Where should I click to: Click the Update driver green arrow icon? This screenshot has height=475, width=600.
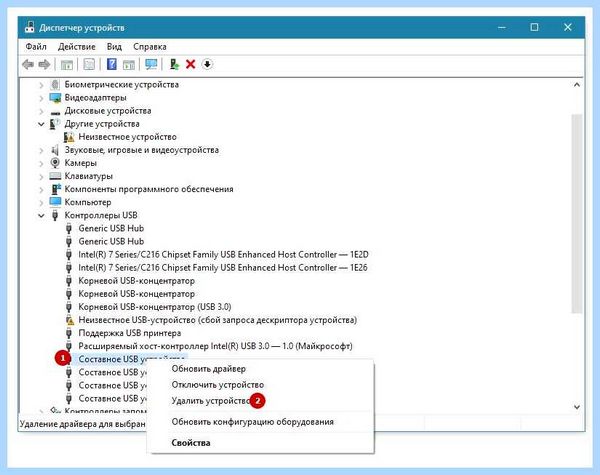(x=174, y=64)
